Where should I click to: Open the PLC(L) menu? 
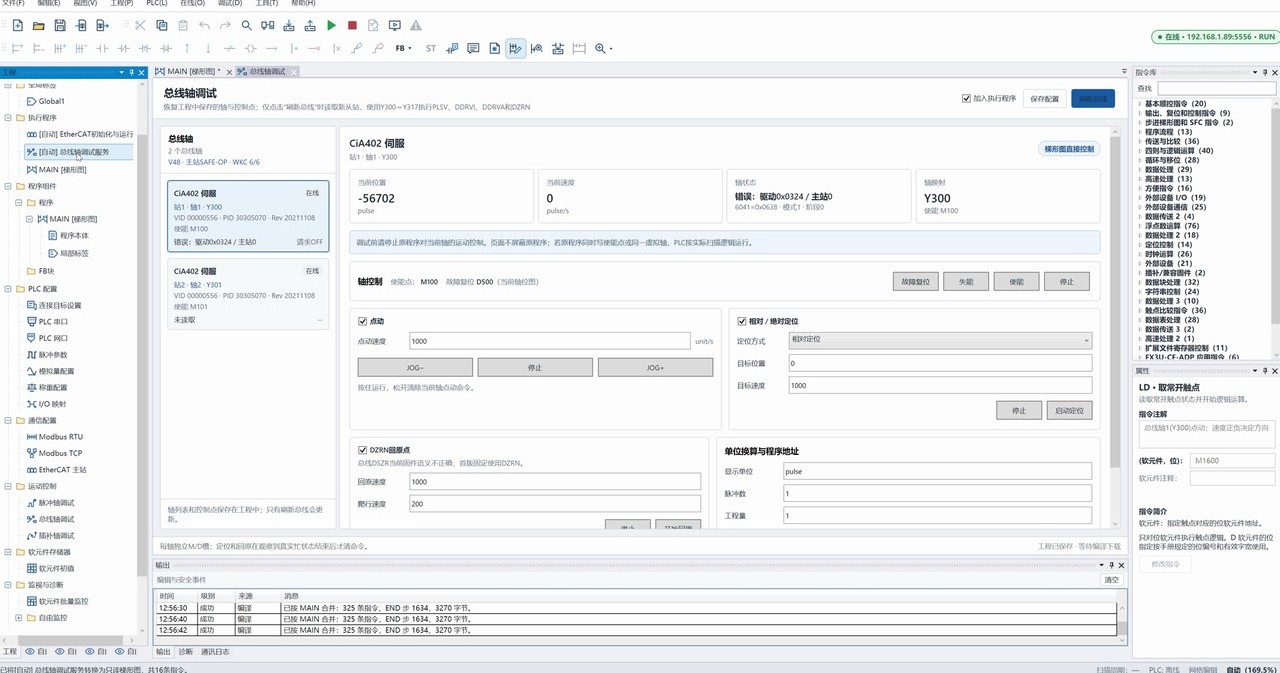(157, 4)
